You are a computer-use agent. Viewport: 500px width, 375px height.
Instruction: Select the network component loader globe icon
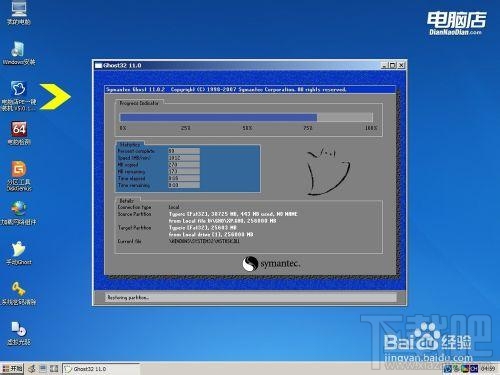(x=19, y=213)
